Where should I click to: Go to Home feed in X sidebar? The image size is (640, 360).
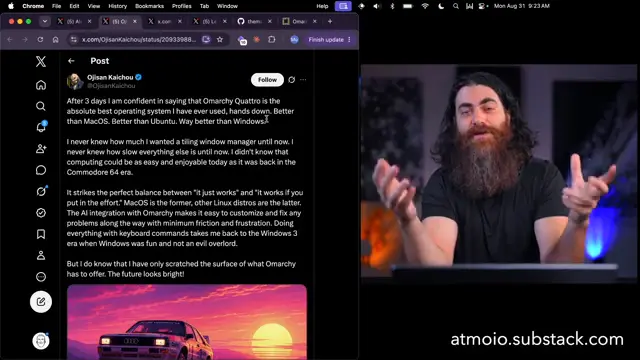tap(41, 85)
